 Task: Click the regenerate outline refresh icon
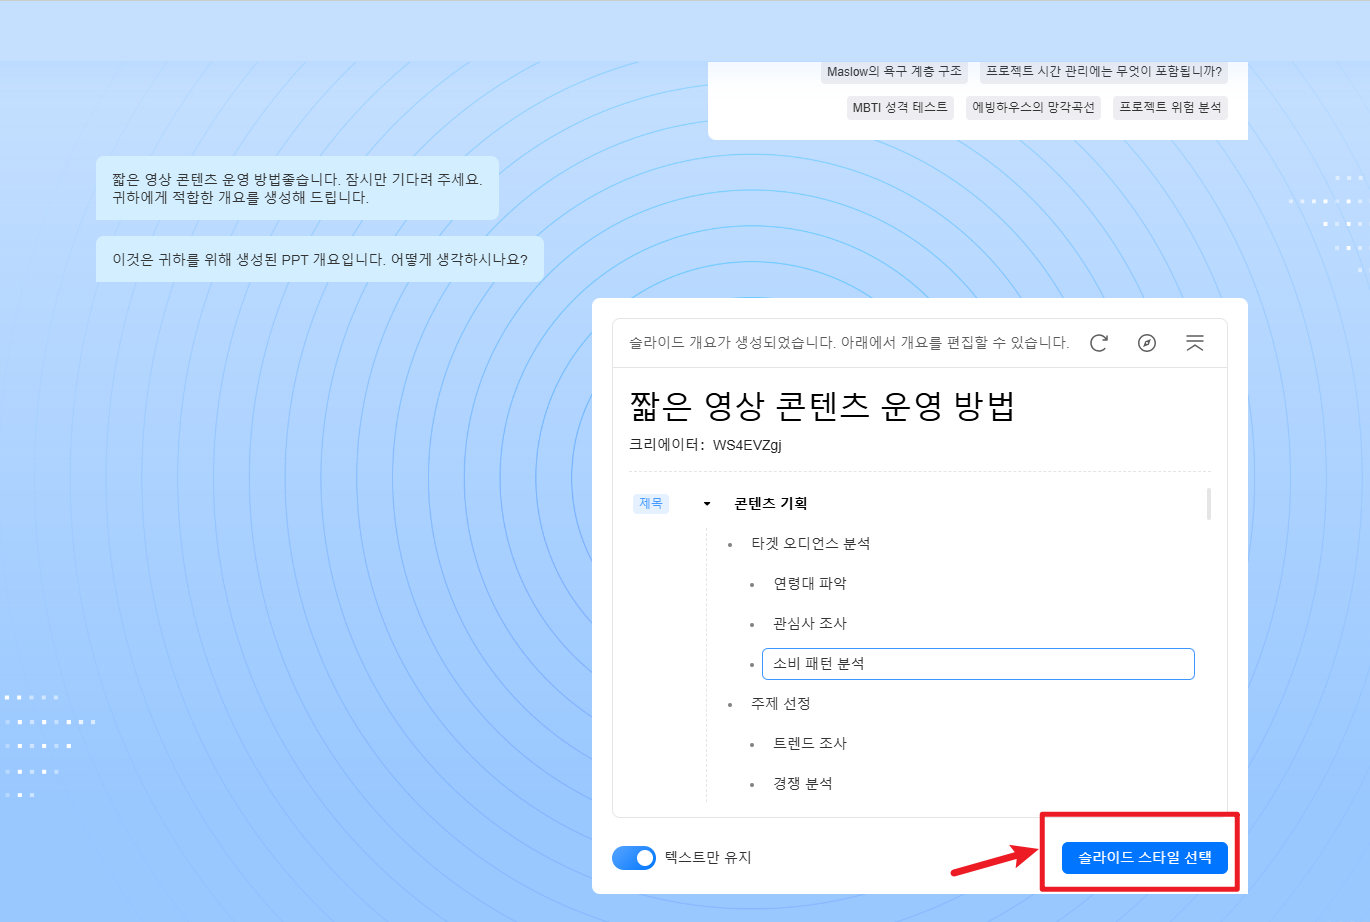pos(1099,343)
